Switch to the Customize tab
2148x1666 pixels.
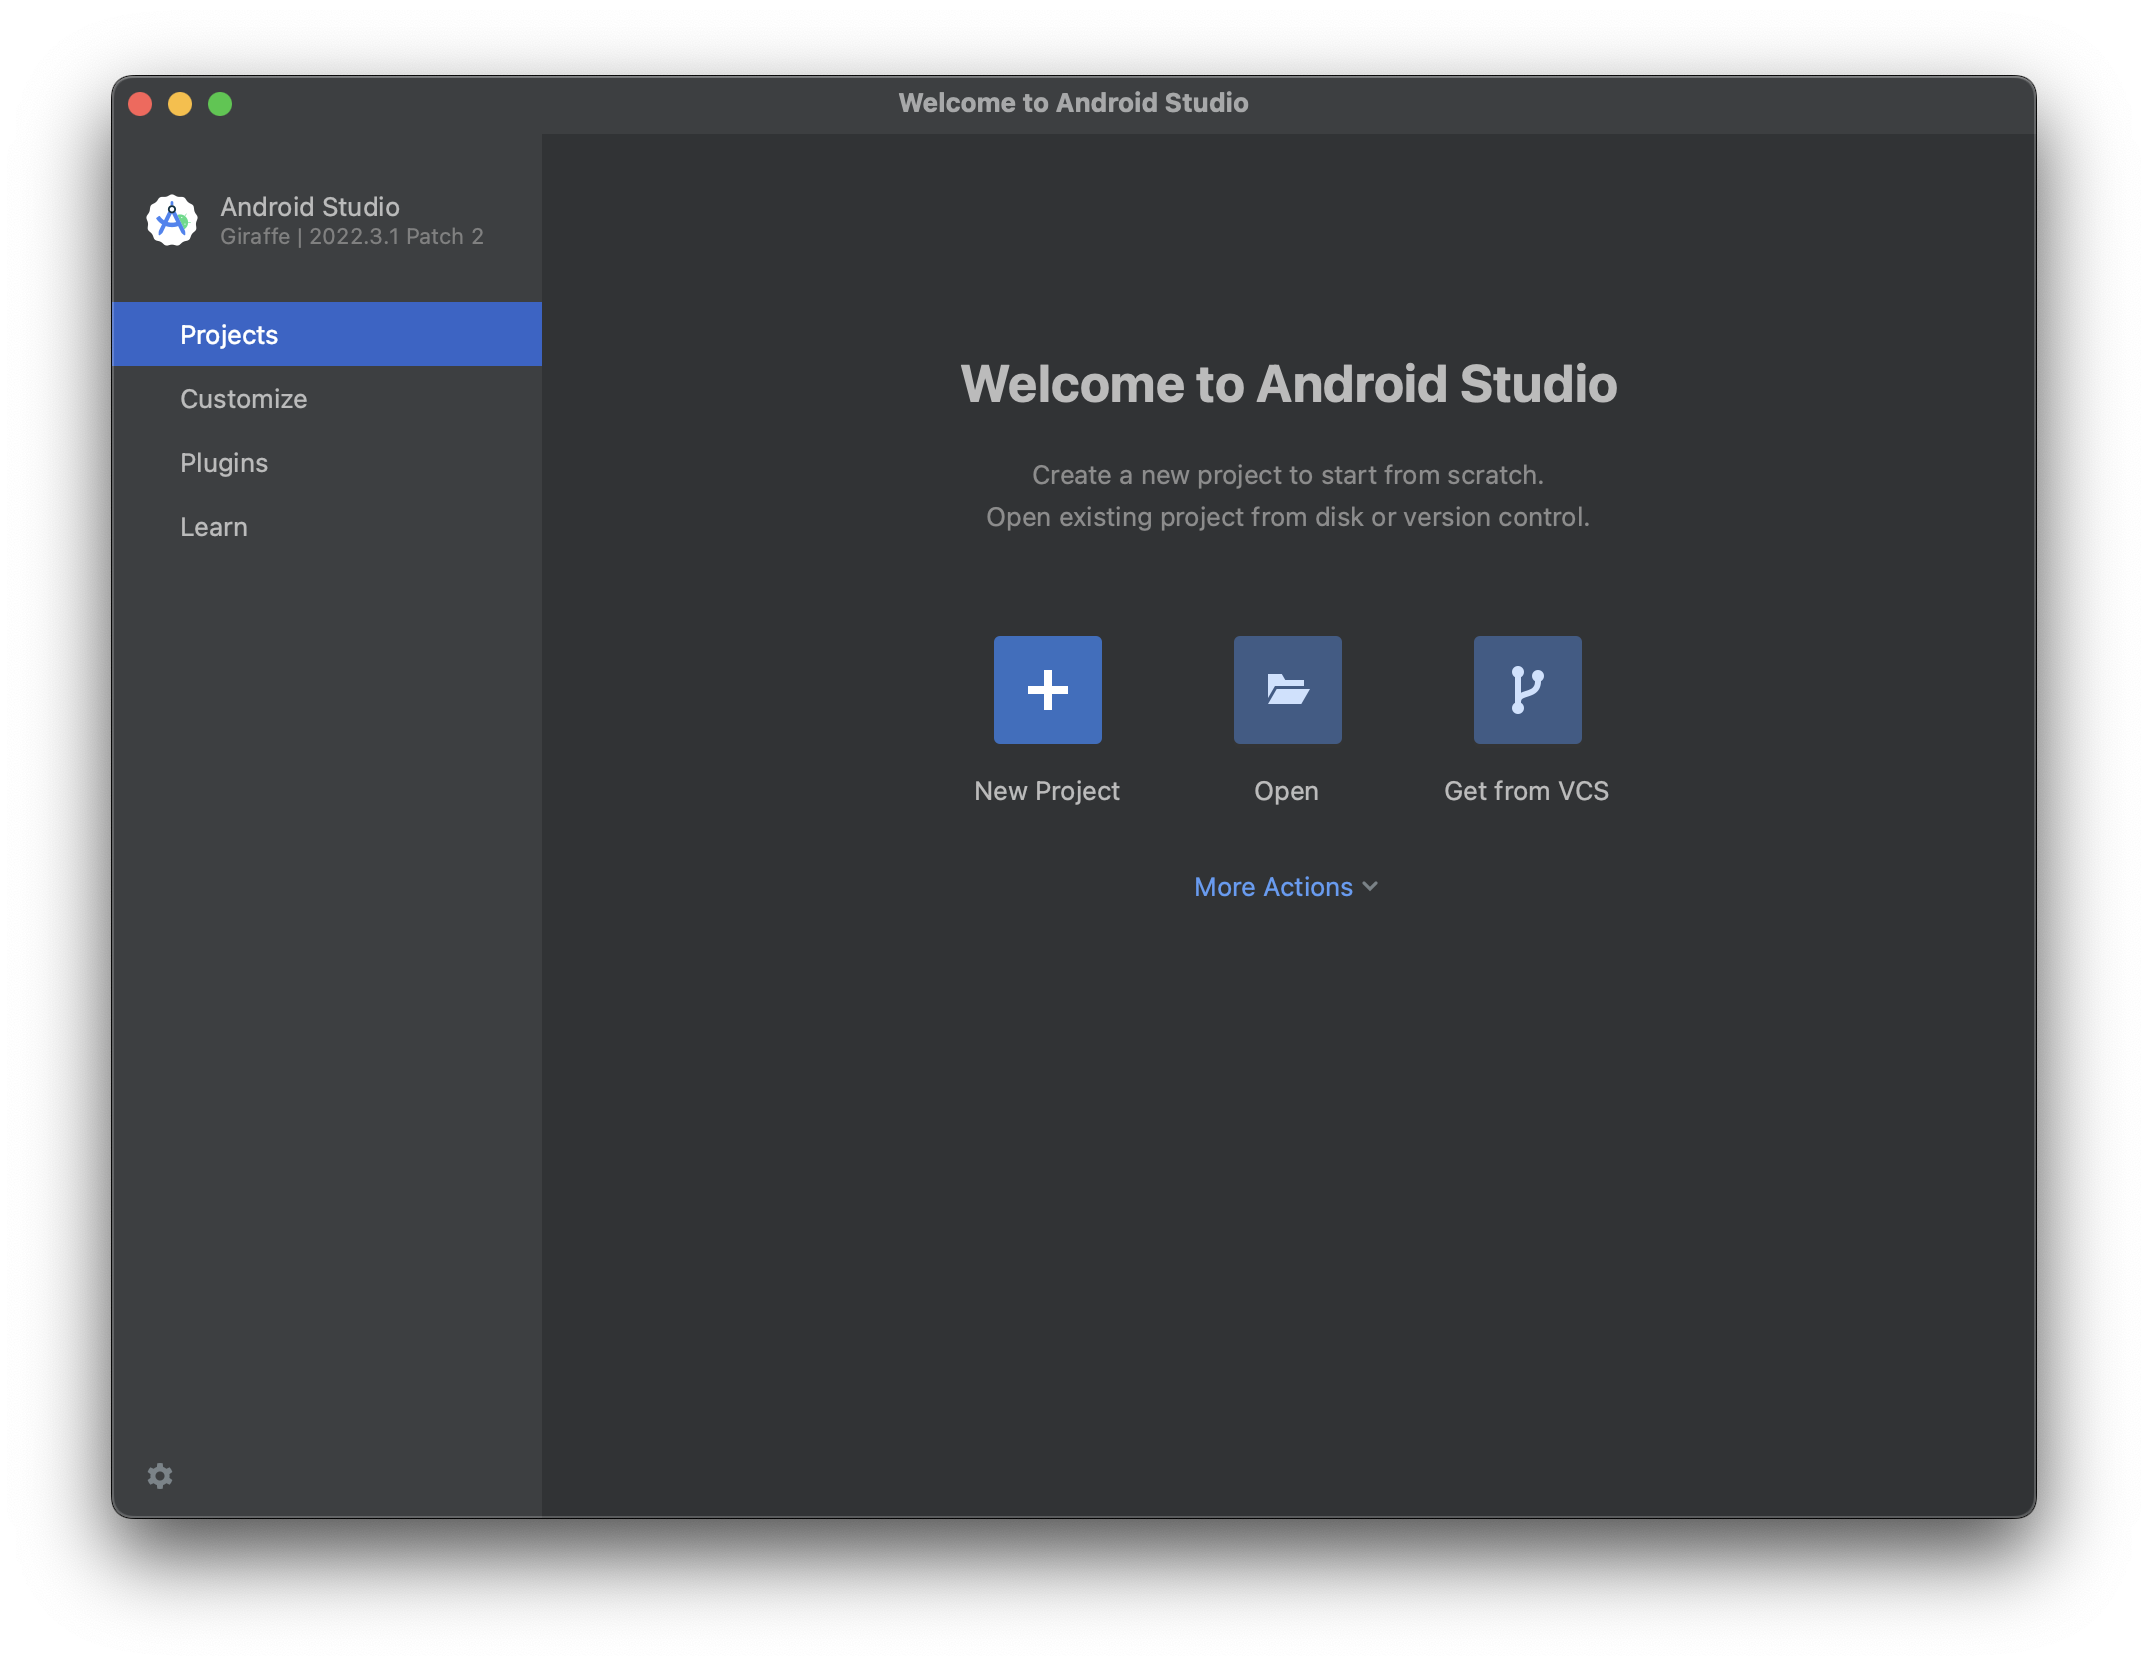pos(243,399)
